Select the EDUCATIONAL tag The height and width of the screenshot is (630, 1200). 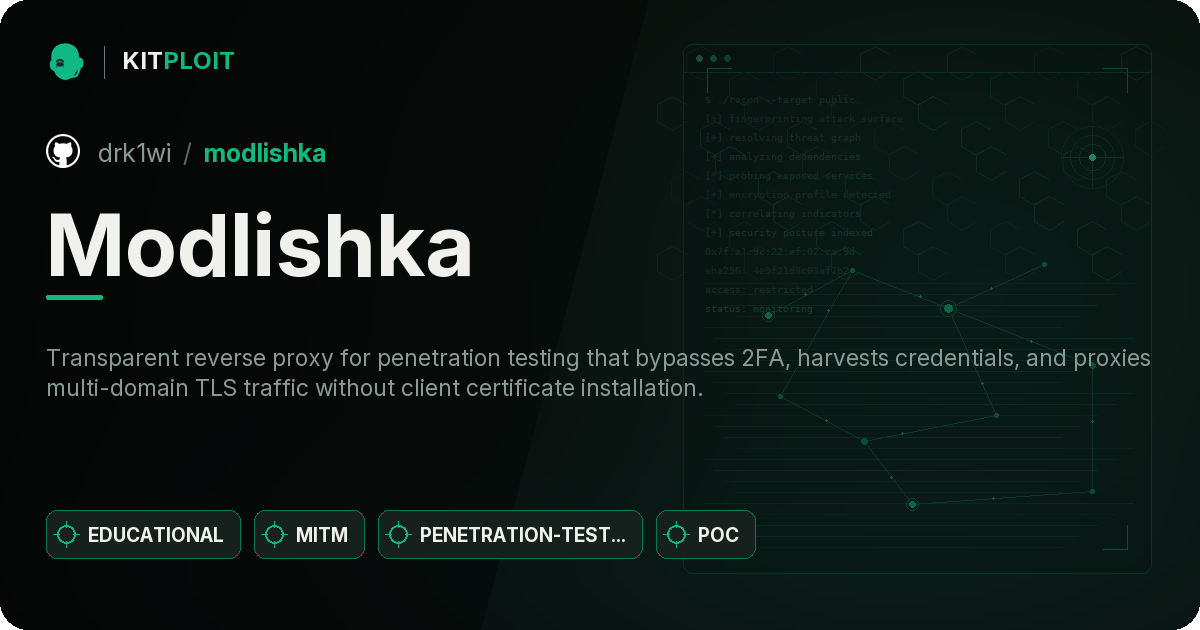pos(143,534)
